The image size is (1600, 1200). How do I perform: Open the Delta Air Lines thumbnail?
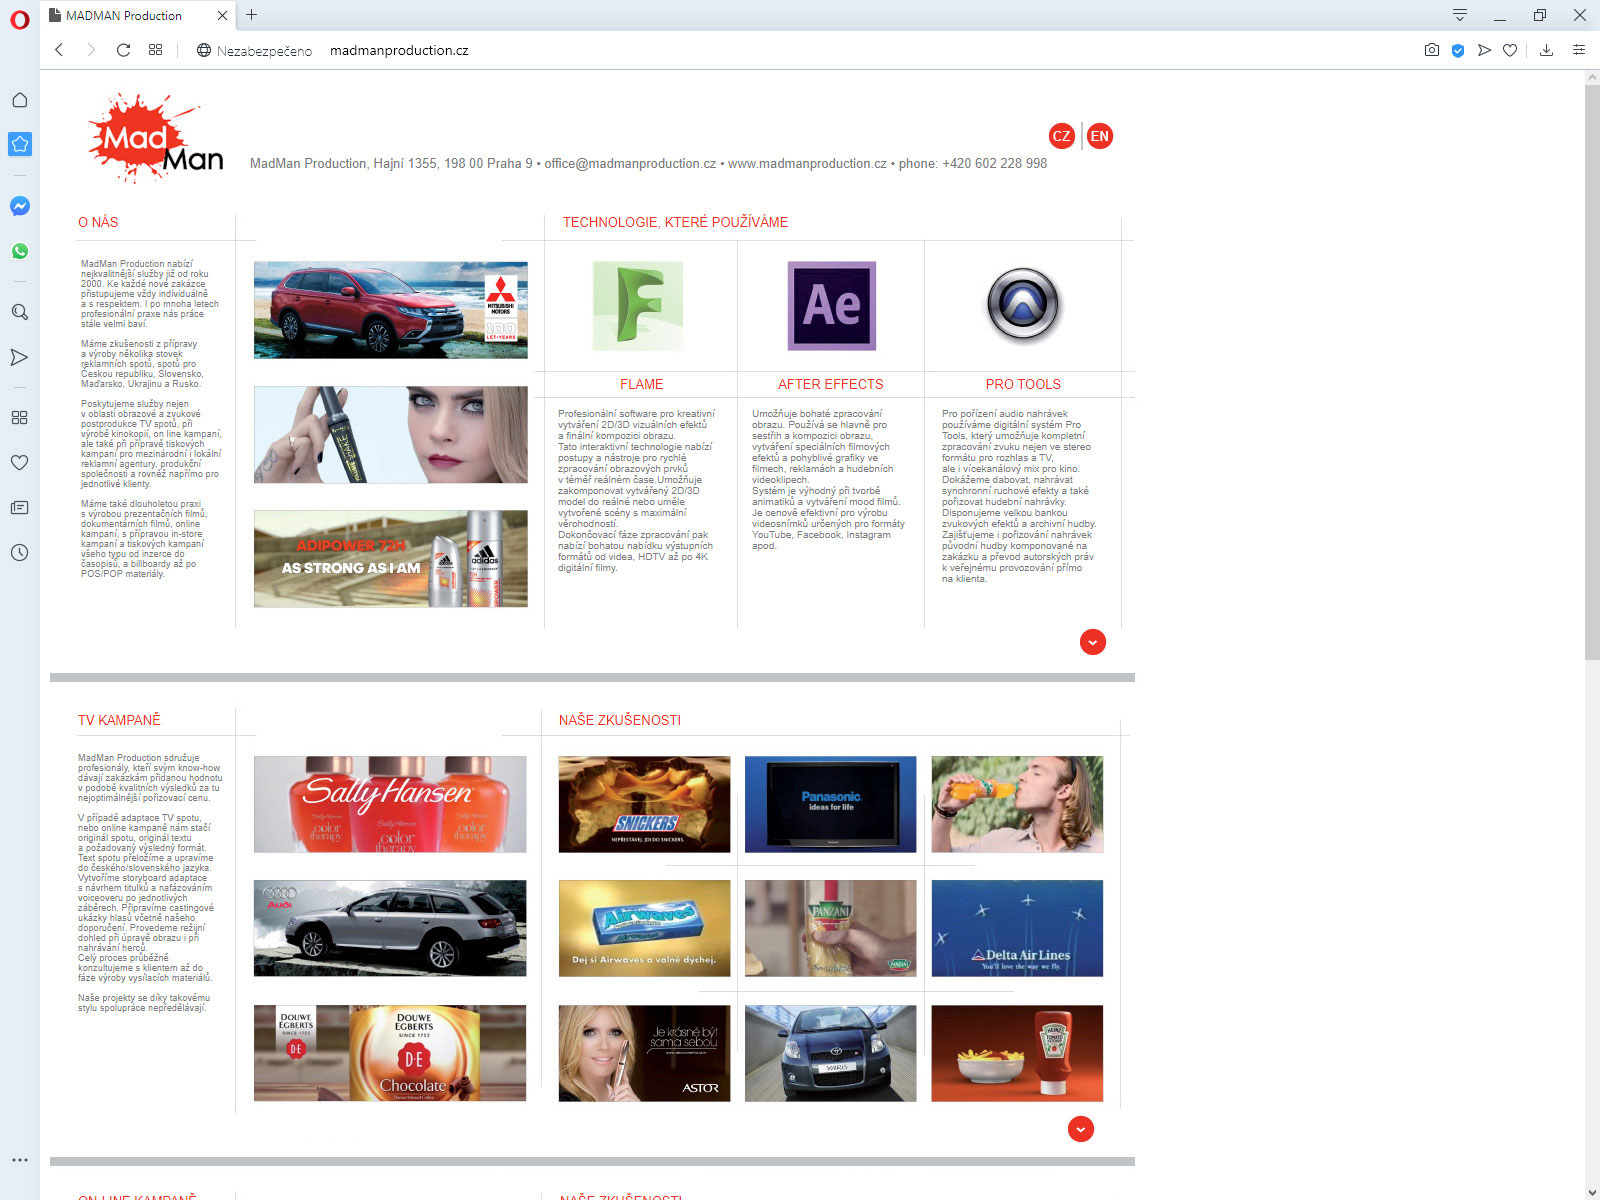[x=1017, y=928]
